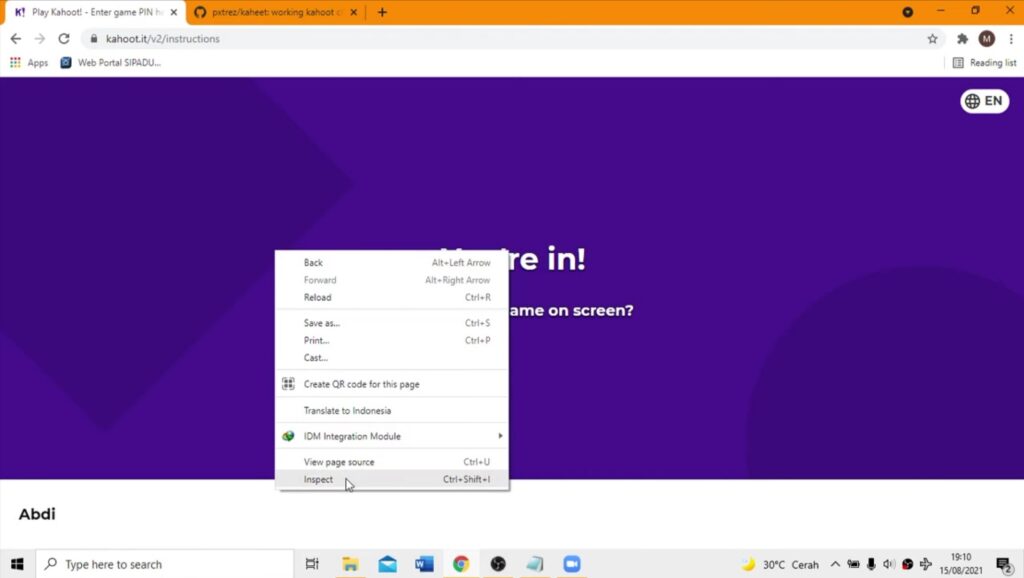The height and width of the screenshot is (578, 1024).
Task: Choose Create QR code for this page
Action: point(392,384)
